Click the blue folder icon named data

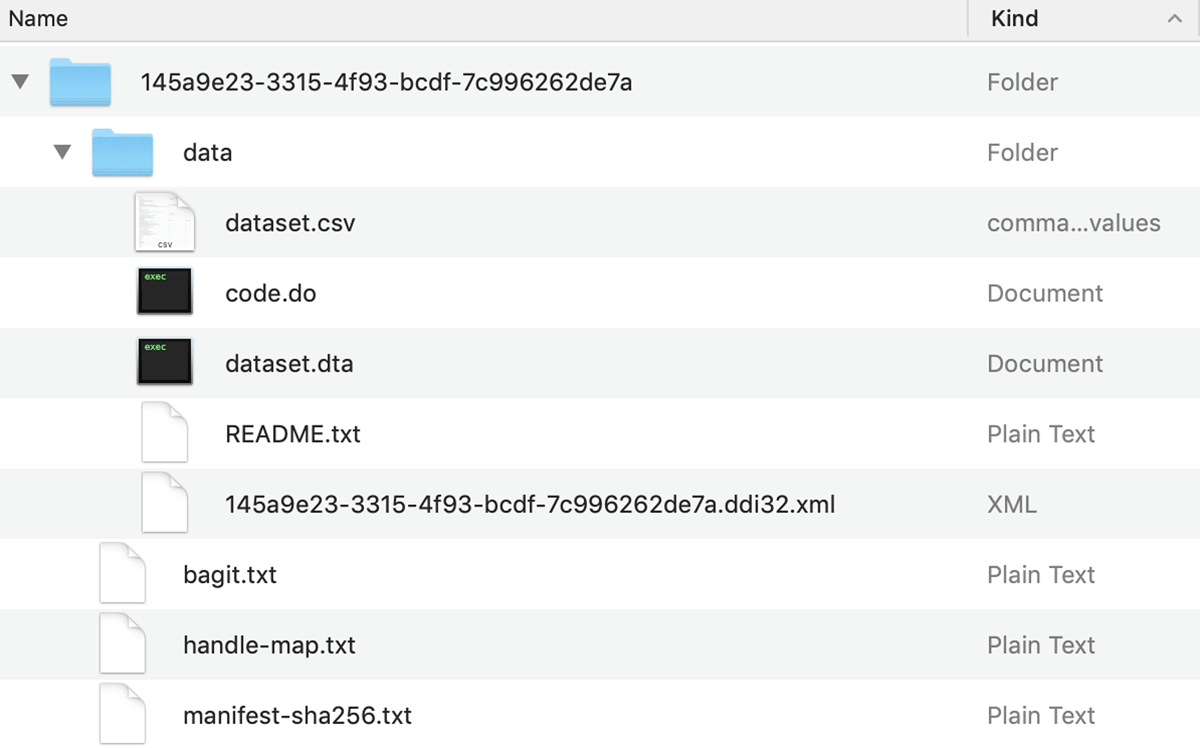(x=122, y=152)
